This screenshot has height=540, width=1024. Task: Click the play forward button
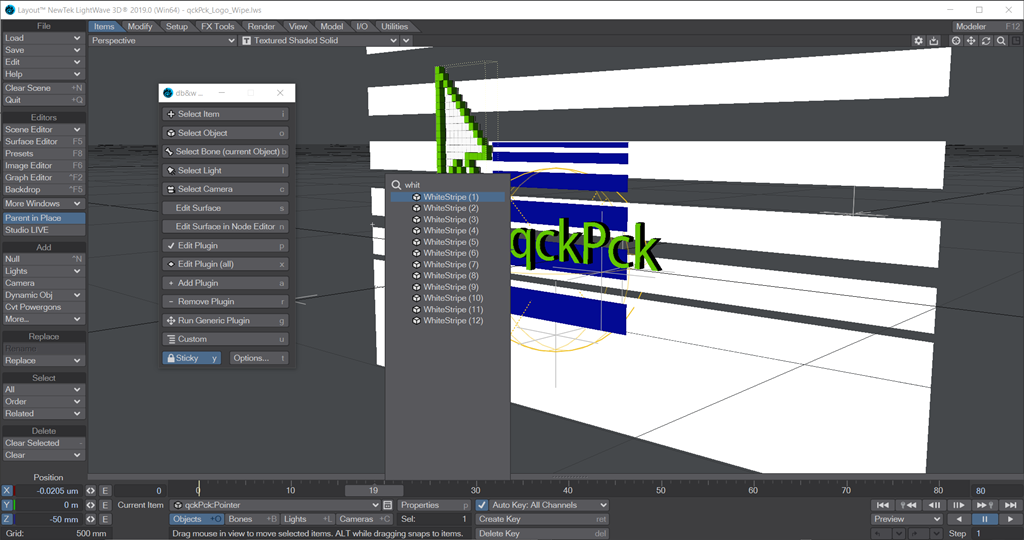(1010, 519)
